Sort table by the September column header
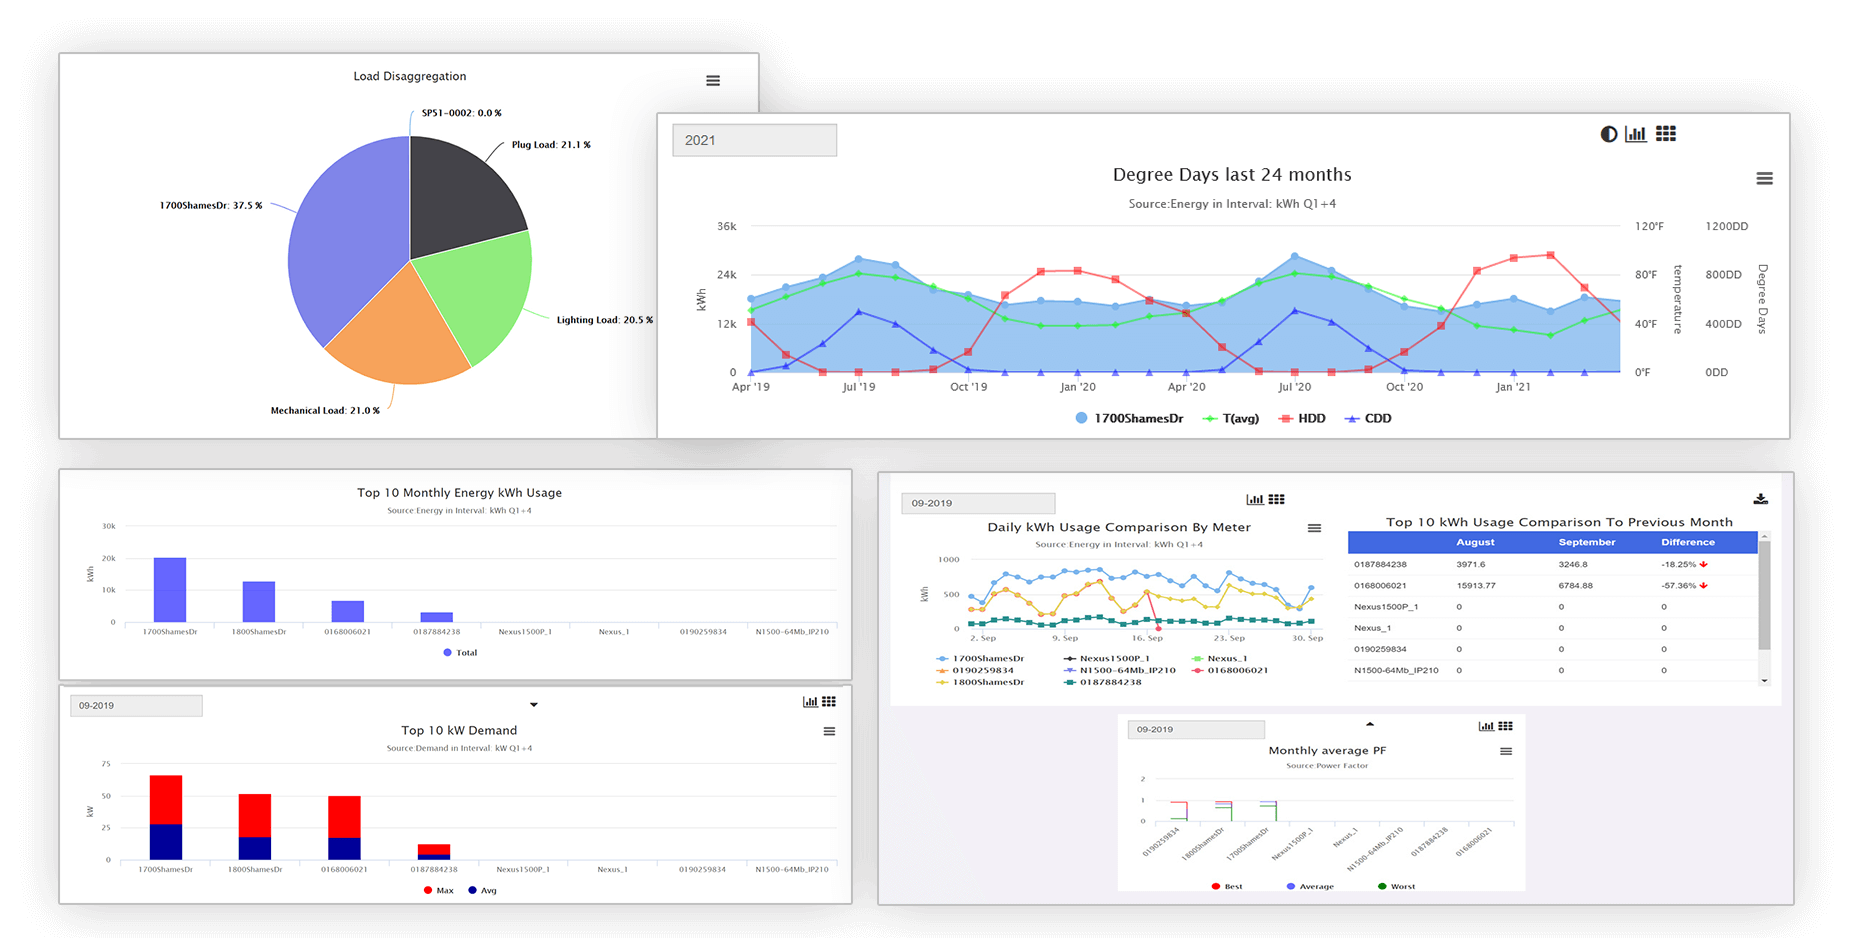1851x938 pixels. [1587, 542]
